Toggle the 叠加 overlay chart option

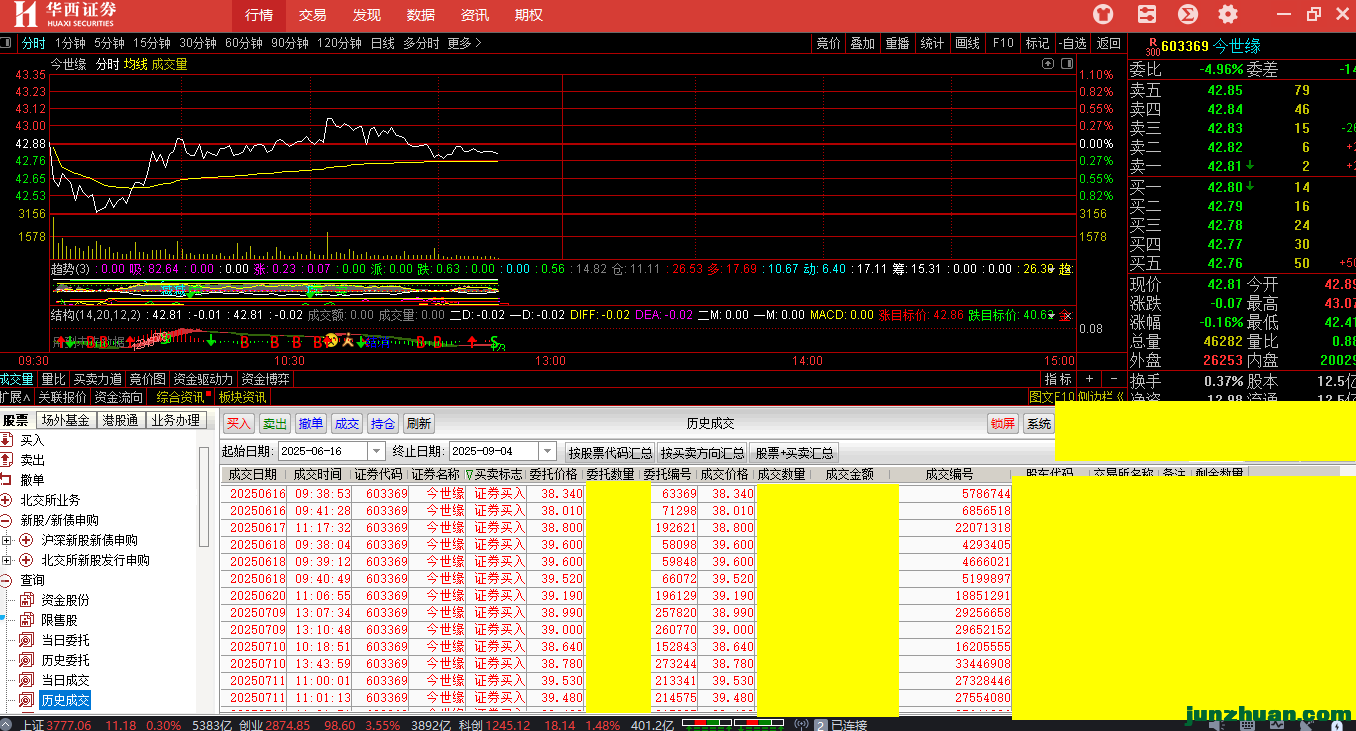[862, 43]
